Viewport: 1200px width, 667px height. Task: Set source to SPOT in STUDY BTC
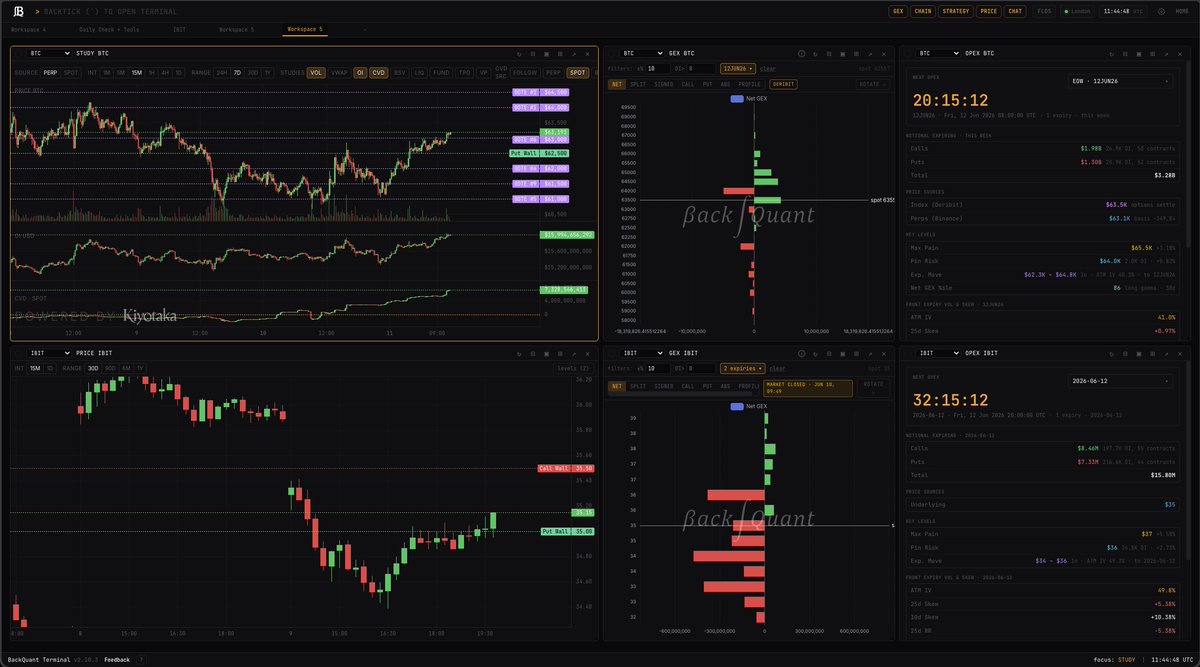tap(71, 73)
